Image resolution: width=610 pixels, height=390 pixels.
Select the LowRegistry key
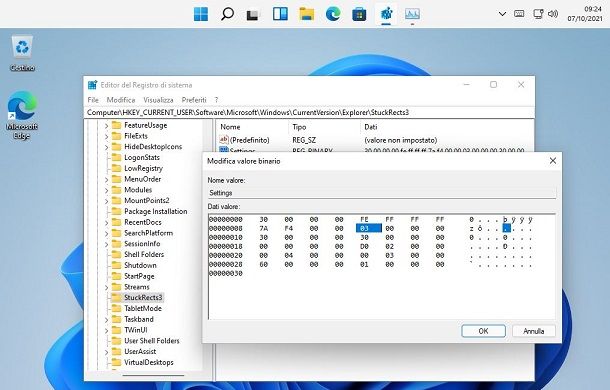[x=143, y=168]
